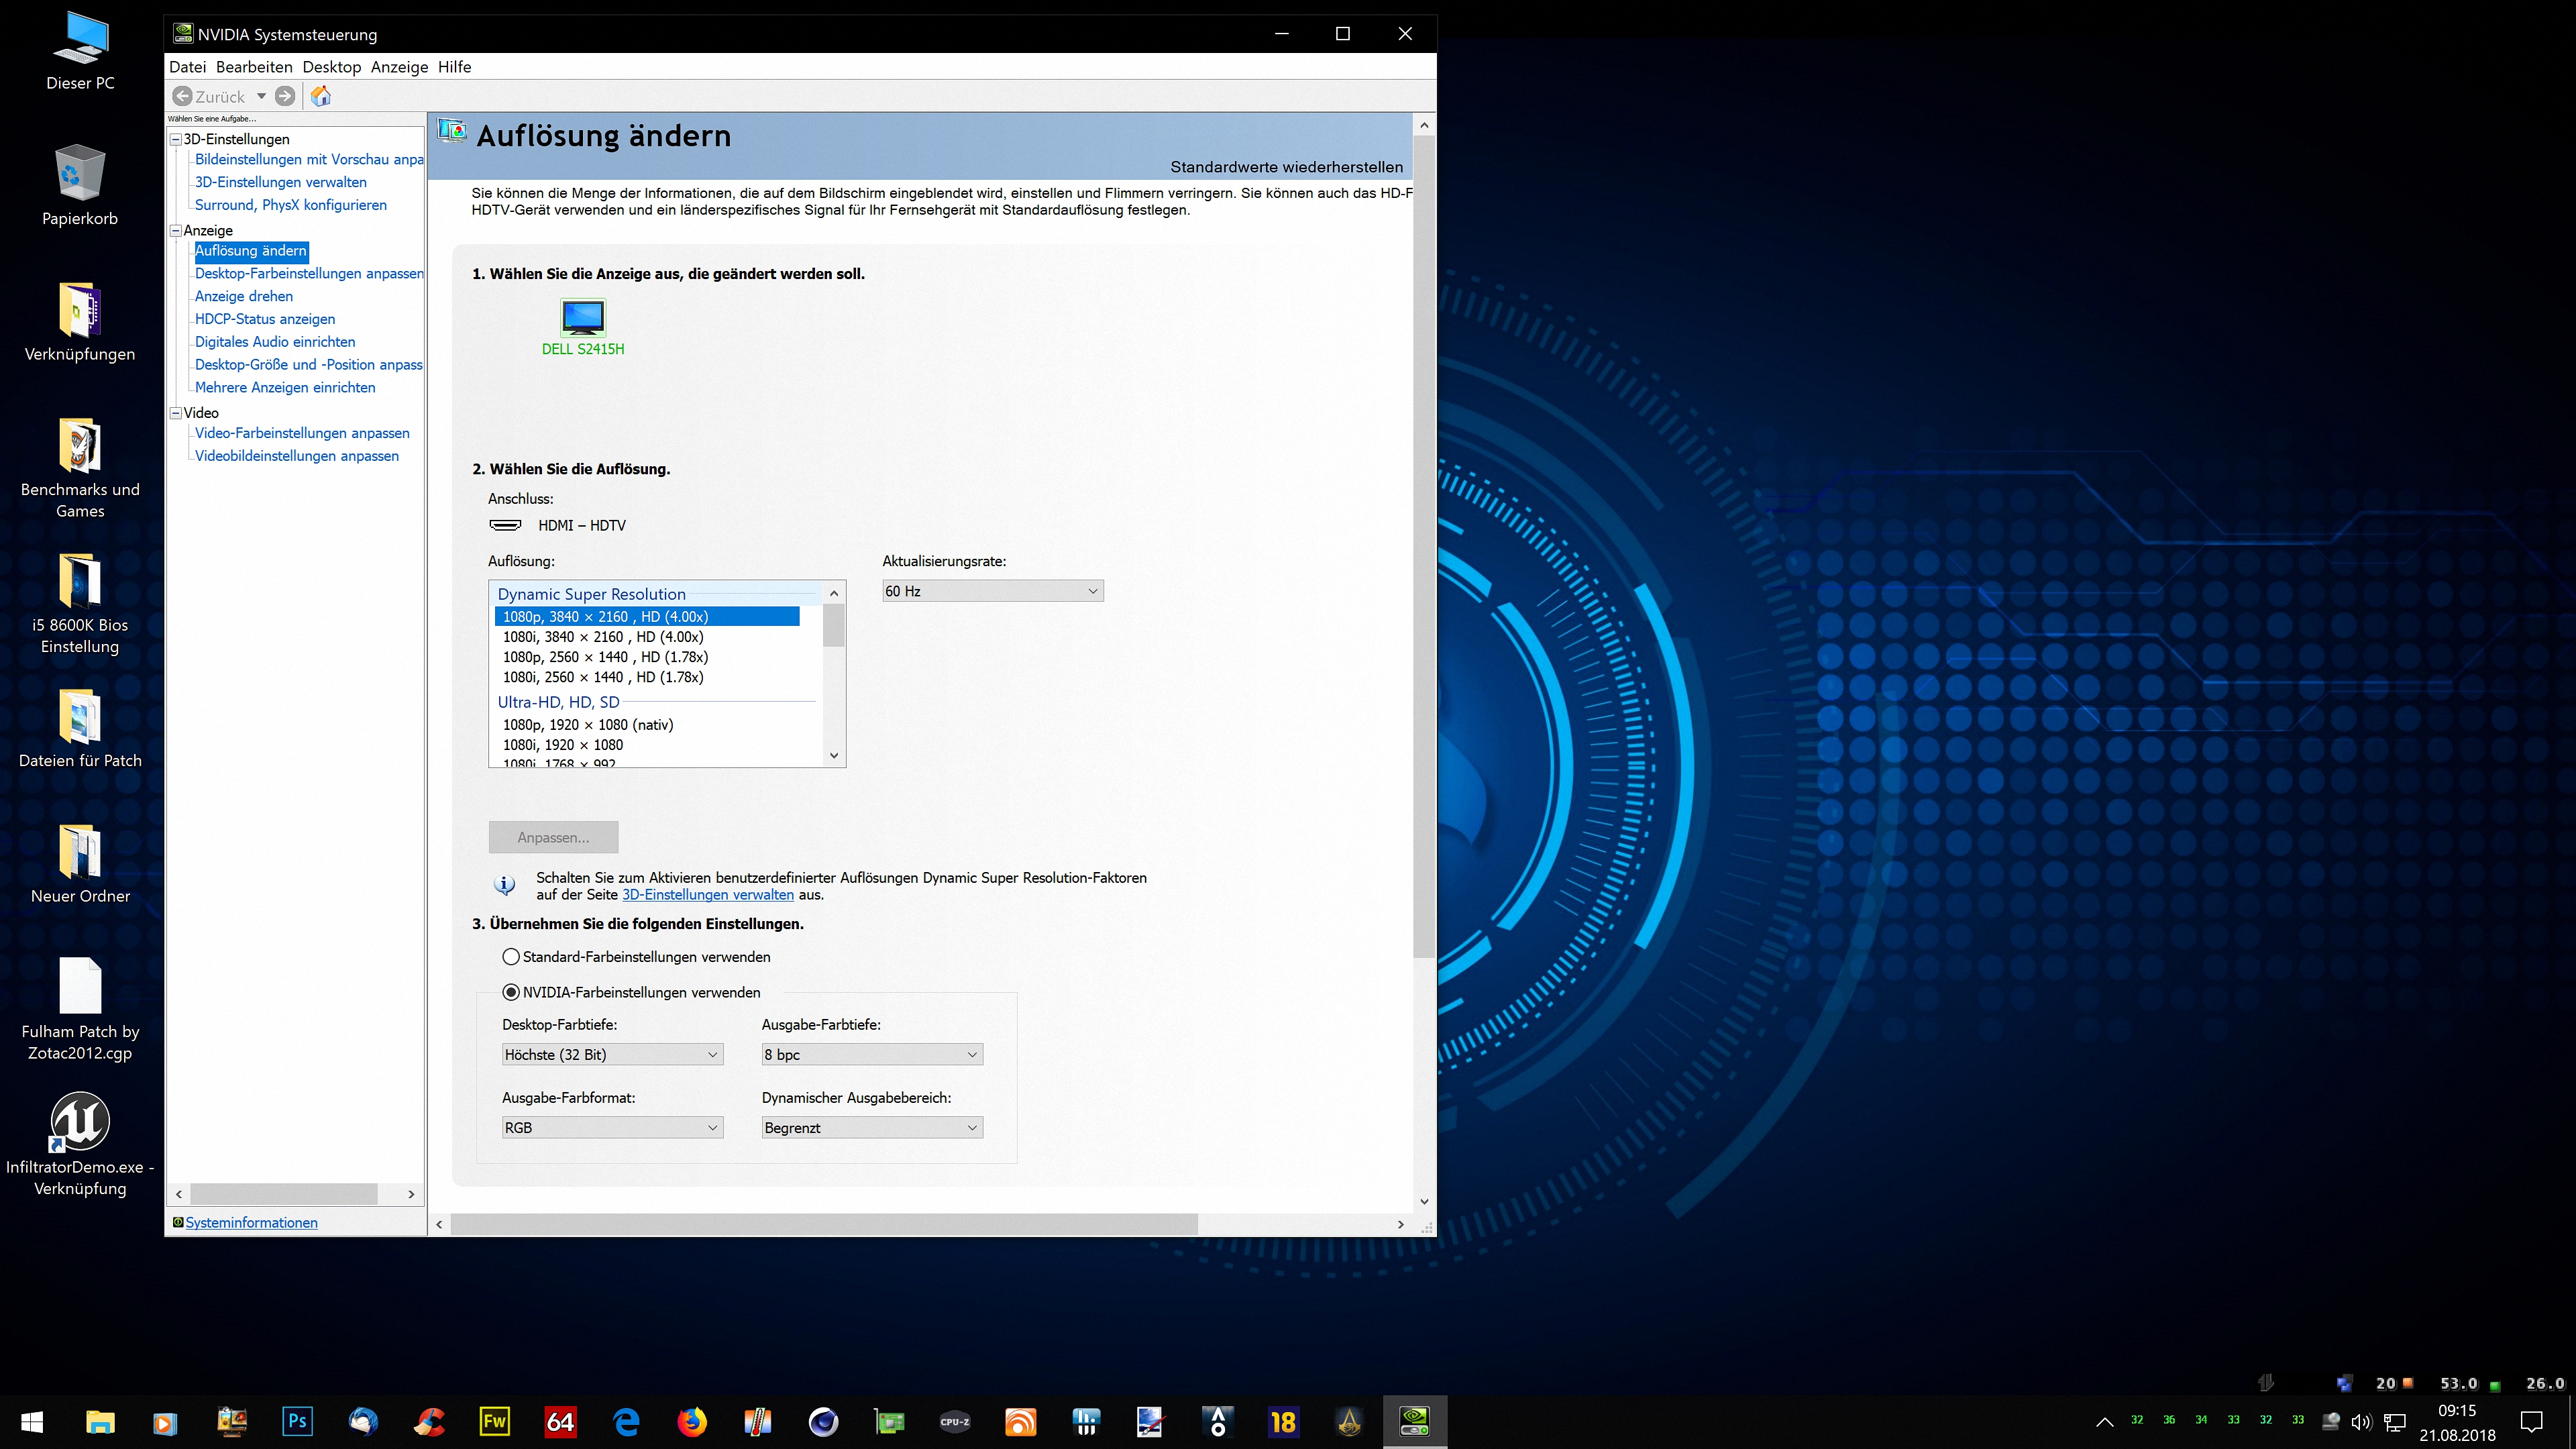Click the forward arrow navigation icon

click(x=285, y=96)
